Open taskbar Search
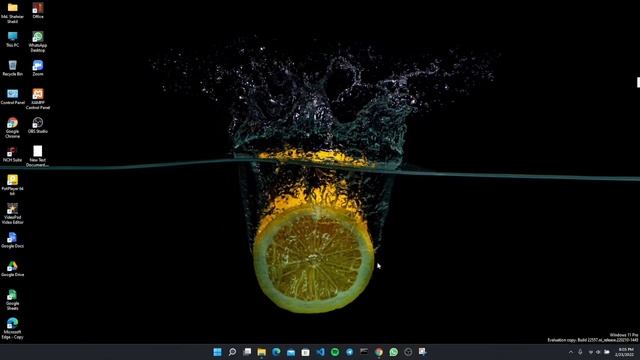 pos(232,352)
